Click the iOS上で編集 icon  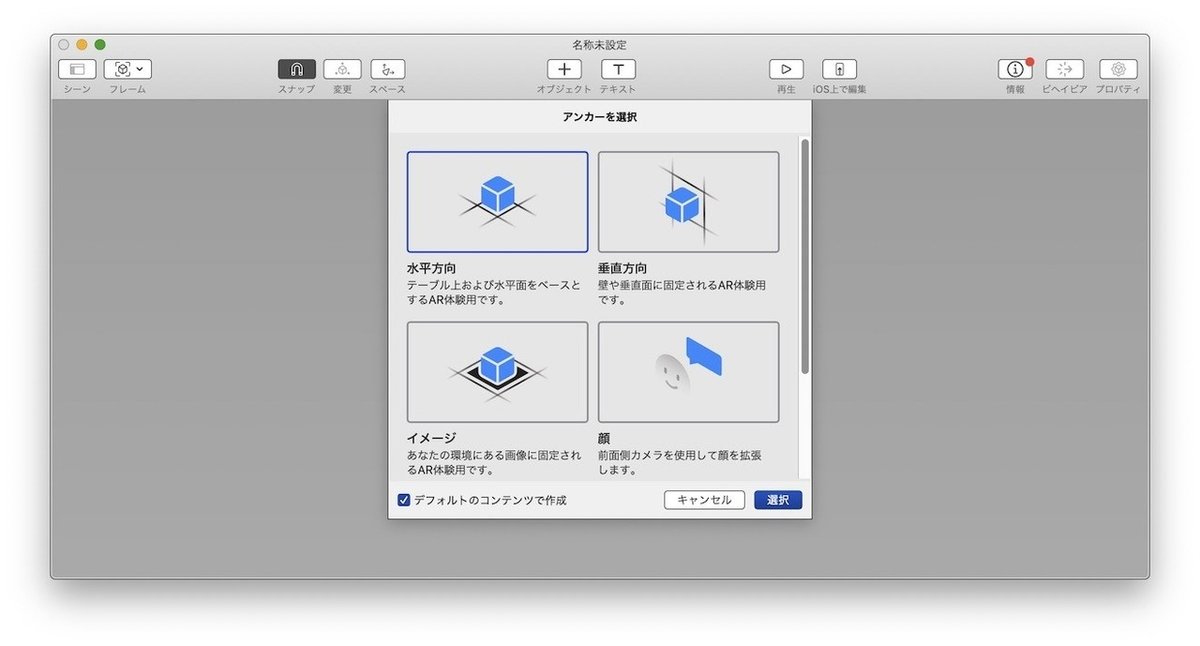coord(839,69)
